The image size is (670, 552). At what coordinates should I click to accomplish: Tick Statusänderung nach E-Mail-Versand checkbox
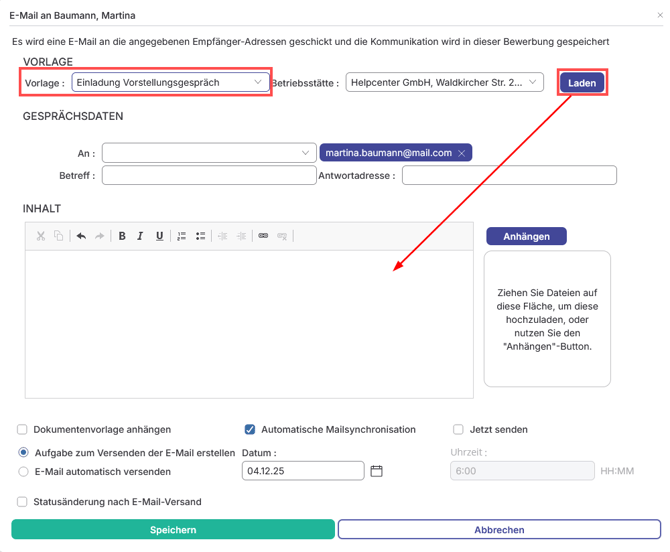[23, 501]
